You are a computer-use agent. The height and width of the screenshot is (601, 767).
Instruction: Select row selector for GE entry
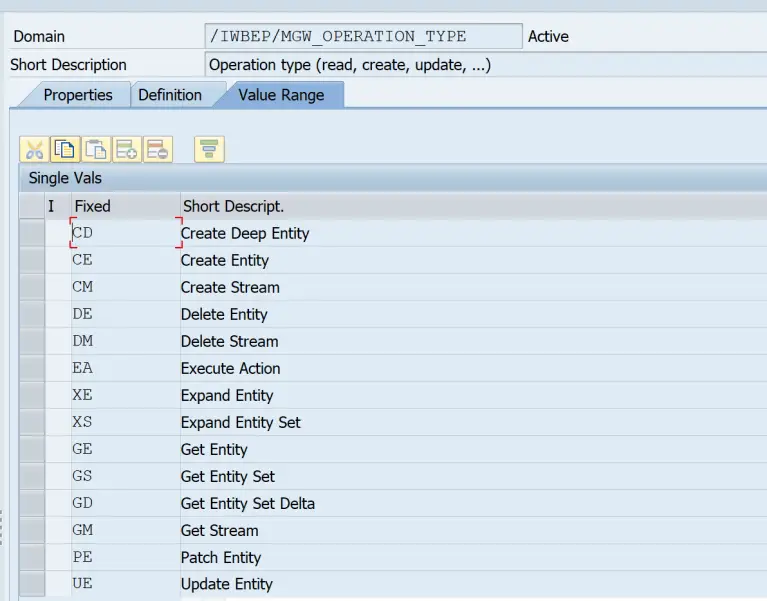32,450
